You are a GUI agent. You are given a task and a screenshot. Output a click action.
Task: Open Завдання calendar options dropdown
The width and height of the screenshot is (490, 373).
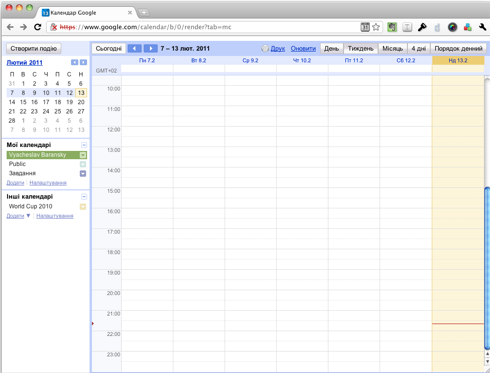click(x=83, y=174)
